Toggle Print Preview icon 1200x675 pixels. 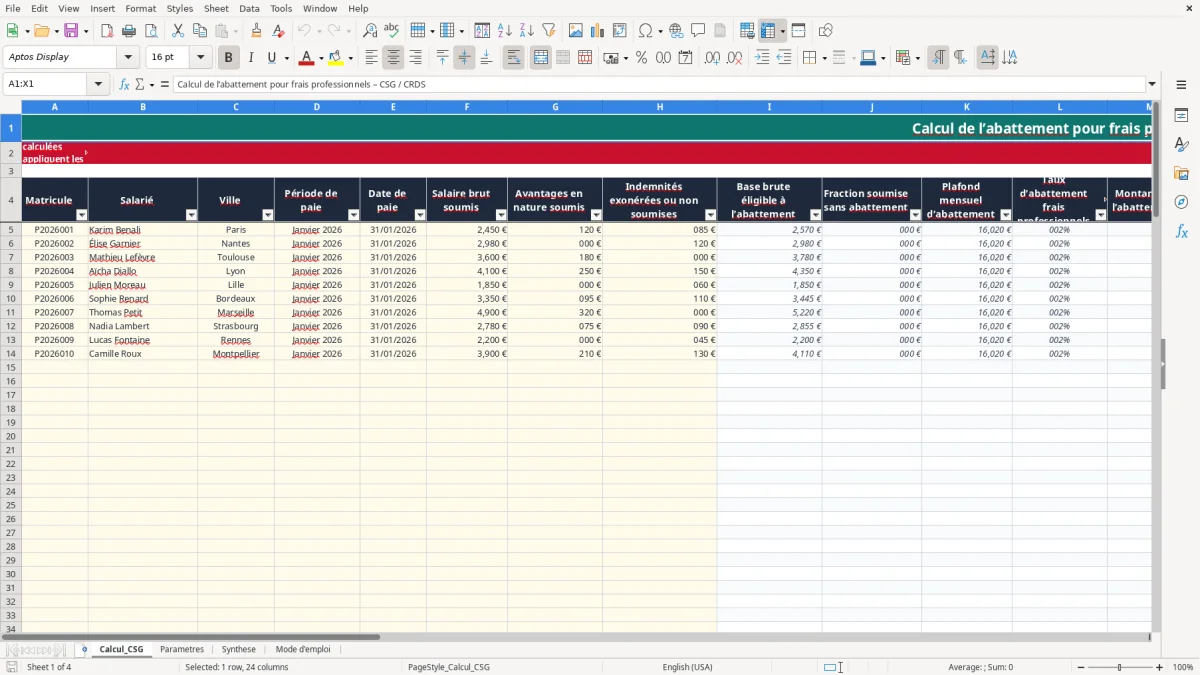click(x=150, y=31)
